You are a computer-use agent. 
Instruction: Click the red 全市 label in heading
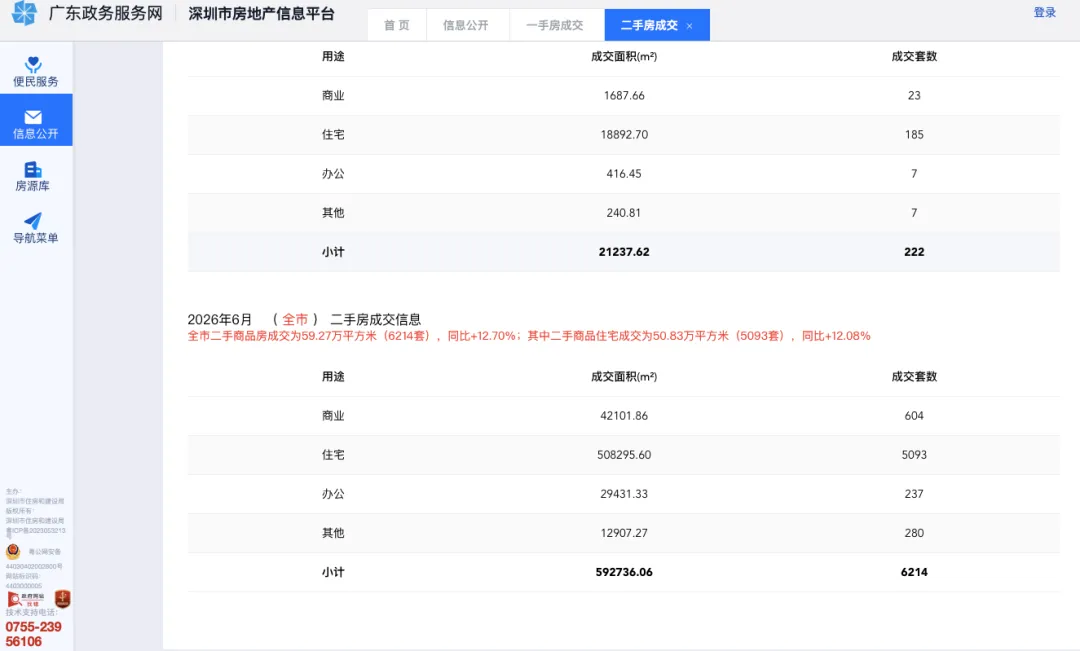(295, 320)
